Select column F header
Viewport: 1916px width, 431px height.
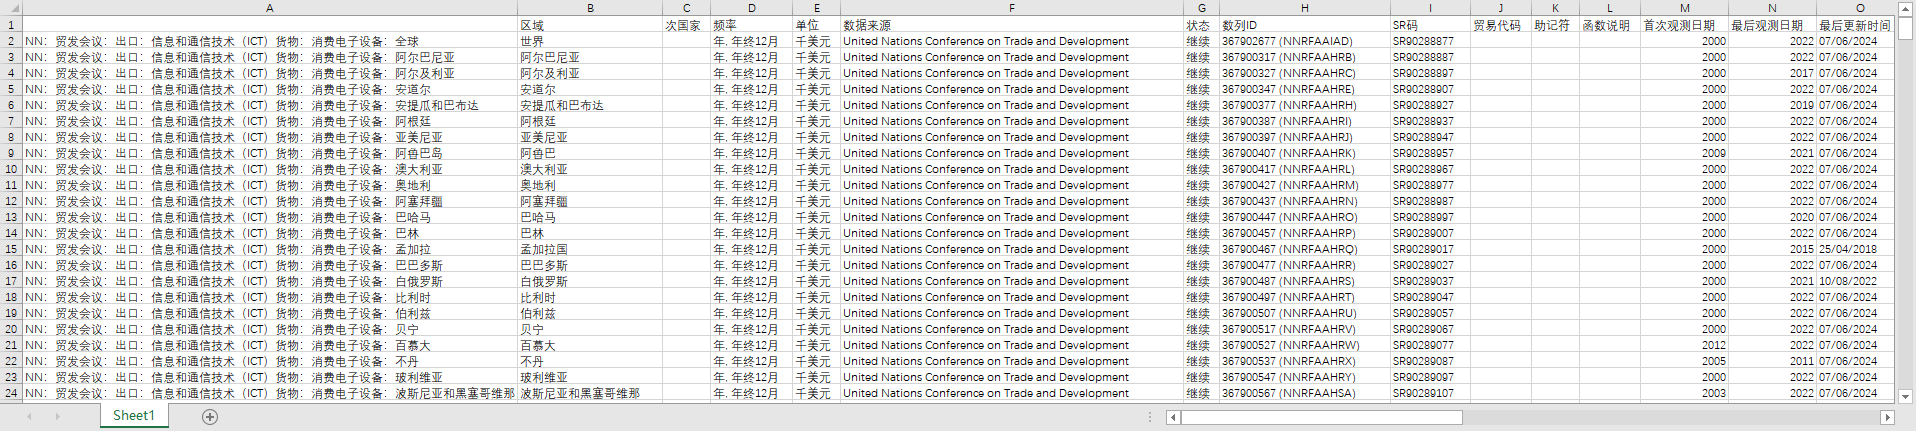1012,8
